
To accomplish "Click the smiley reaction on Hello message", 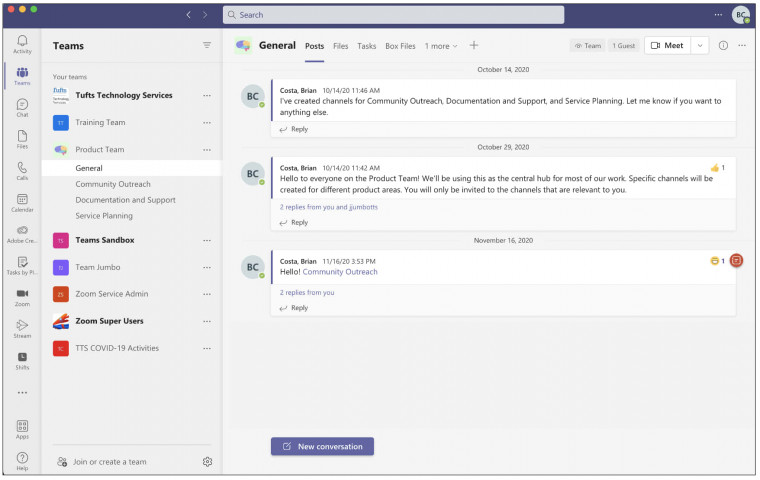I will (x=714, y=261).
